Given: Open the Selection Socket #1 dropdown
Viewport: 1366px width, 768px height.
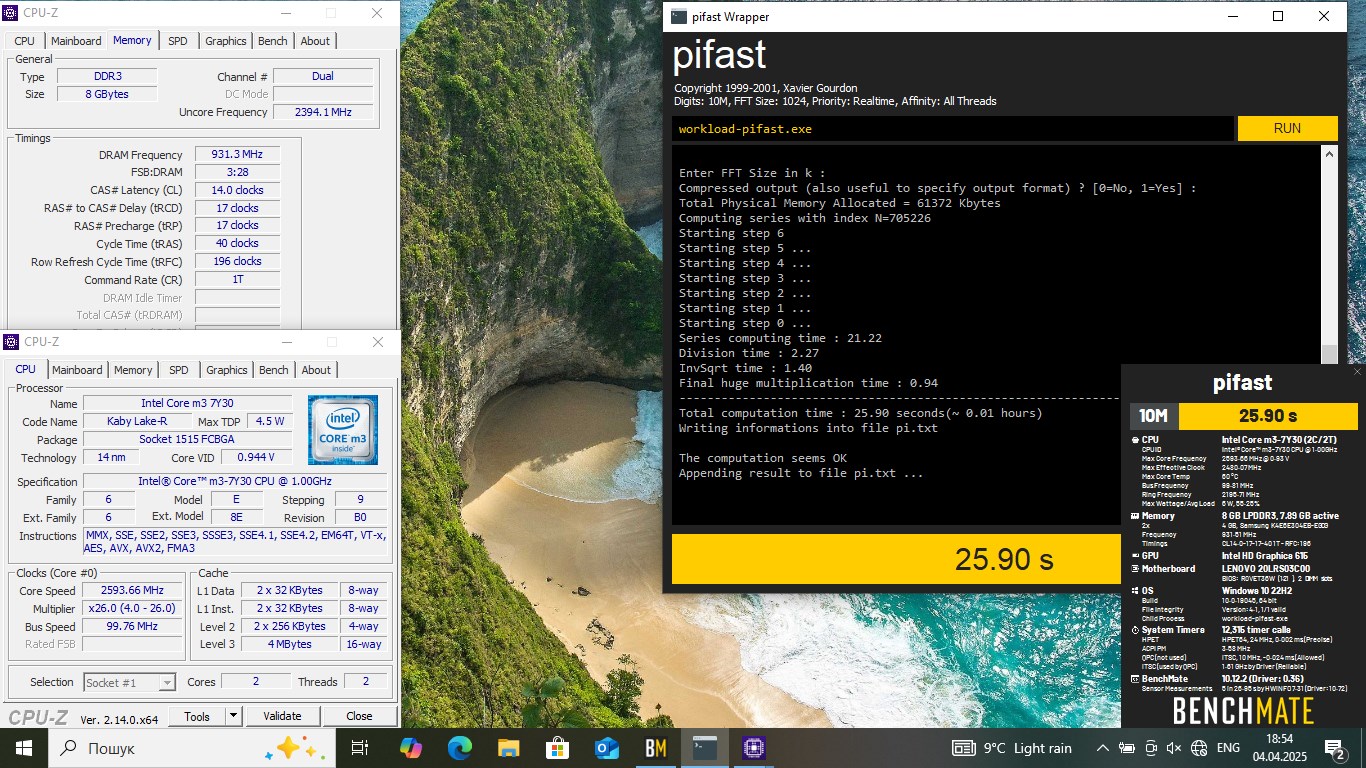Looking at the screenshot, I should [x=130, y=682].
